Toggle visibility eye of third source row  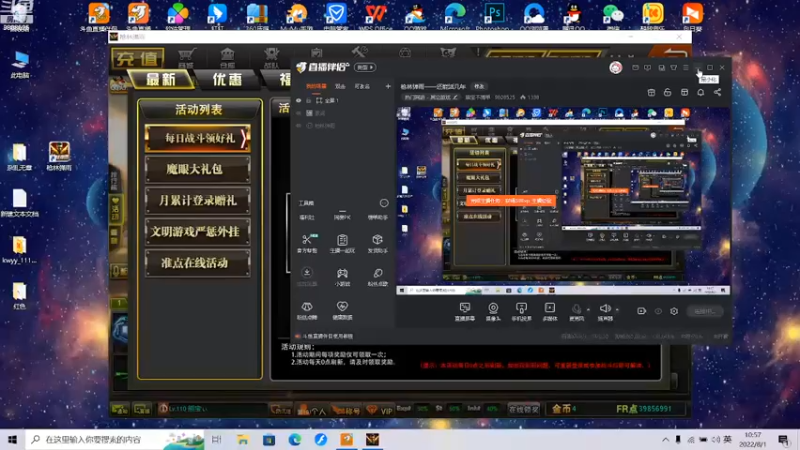coord(298,126)
